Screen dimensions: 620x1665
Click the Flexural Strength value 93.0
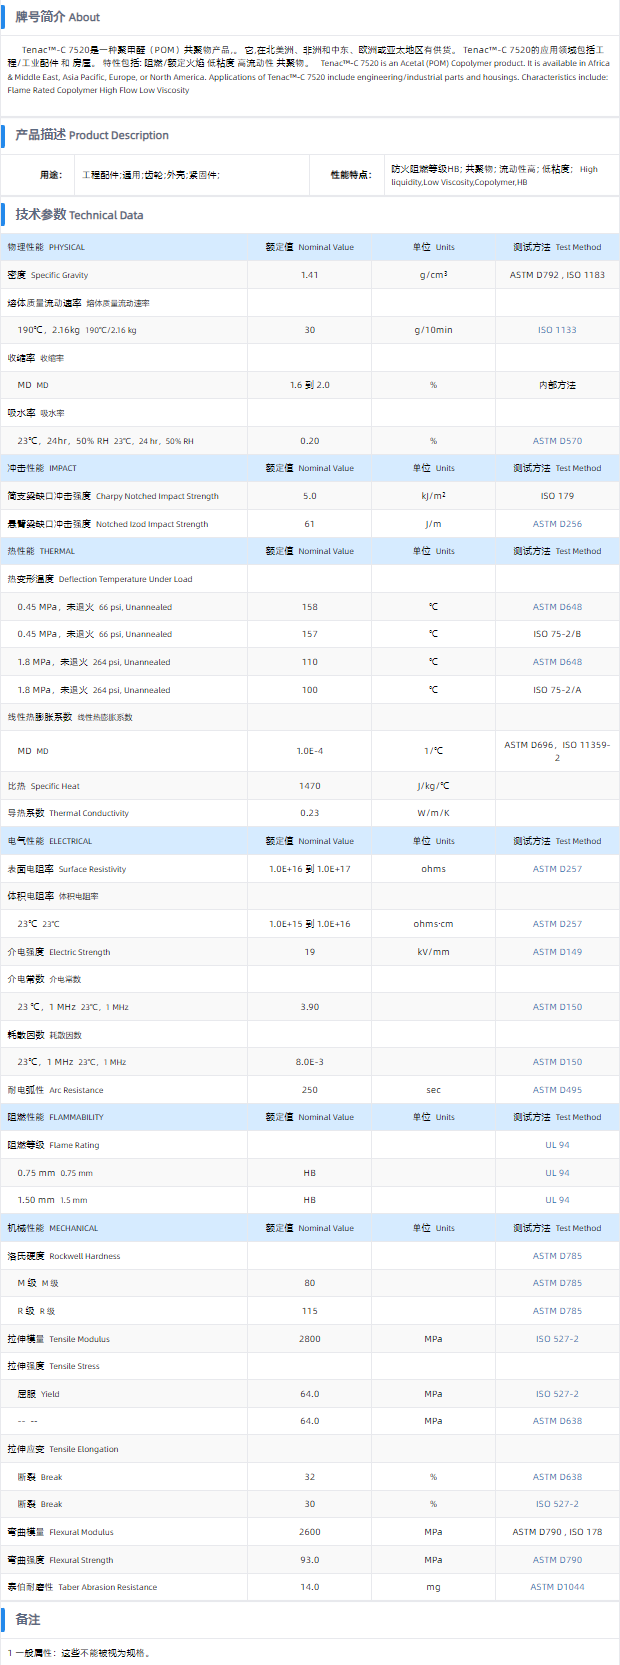point(310,1560)
